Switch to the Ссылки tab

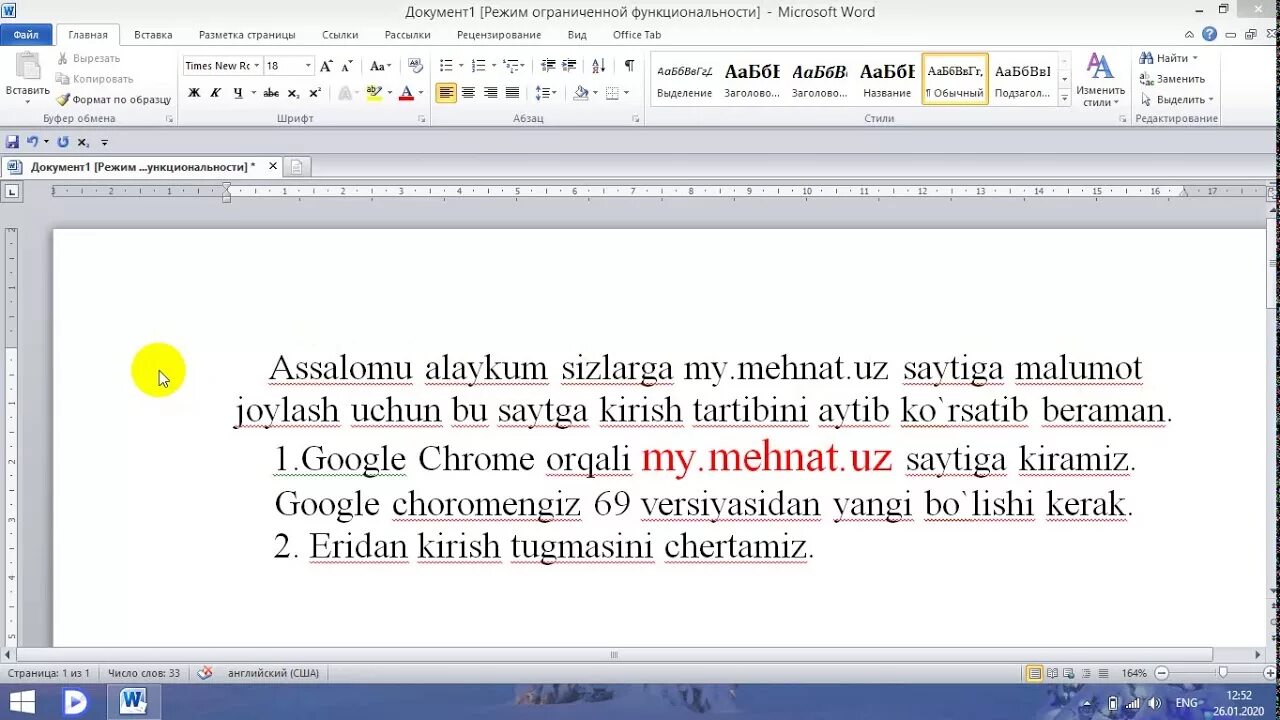(340, 35)
